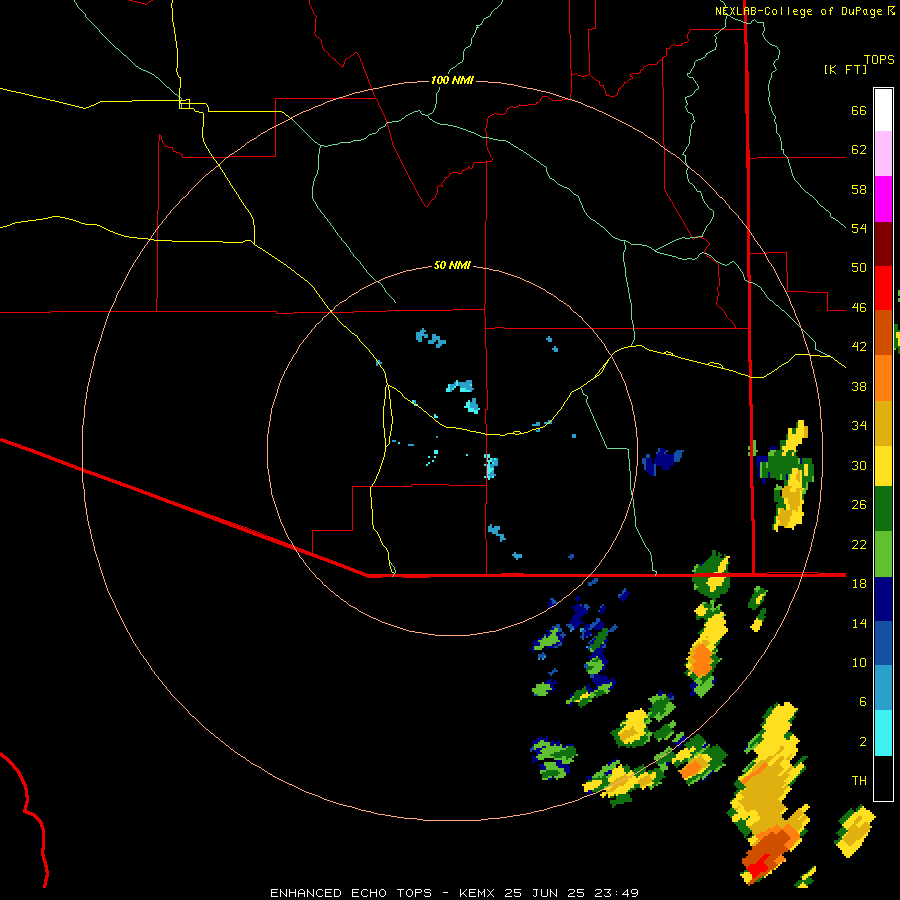The height and width of the screenshot is (900, 900).
Task: Click legend value 14
Action: pyautogui.click(x=859, y=623)
